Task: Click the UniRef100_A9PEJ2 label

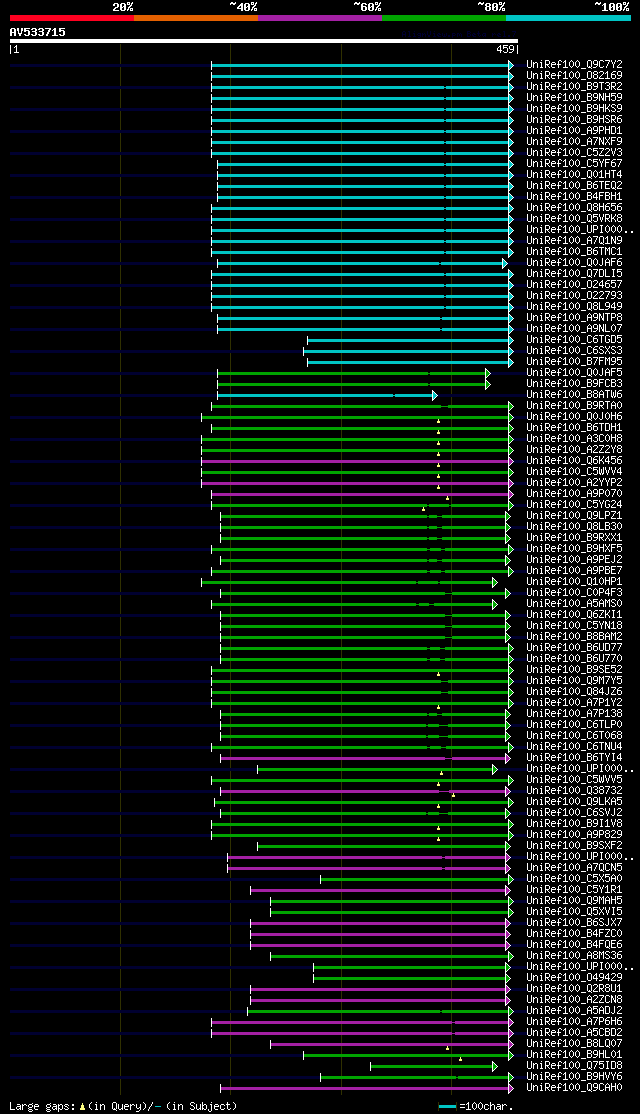Action: click(x=575, y=560)
